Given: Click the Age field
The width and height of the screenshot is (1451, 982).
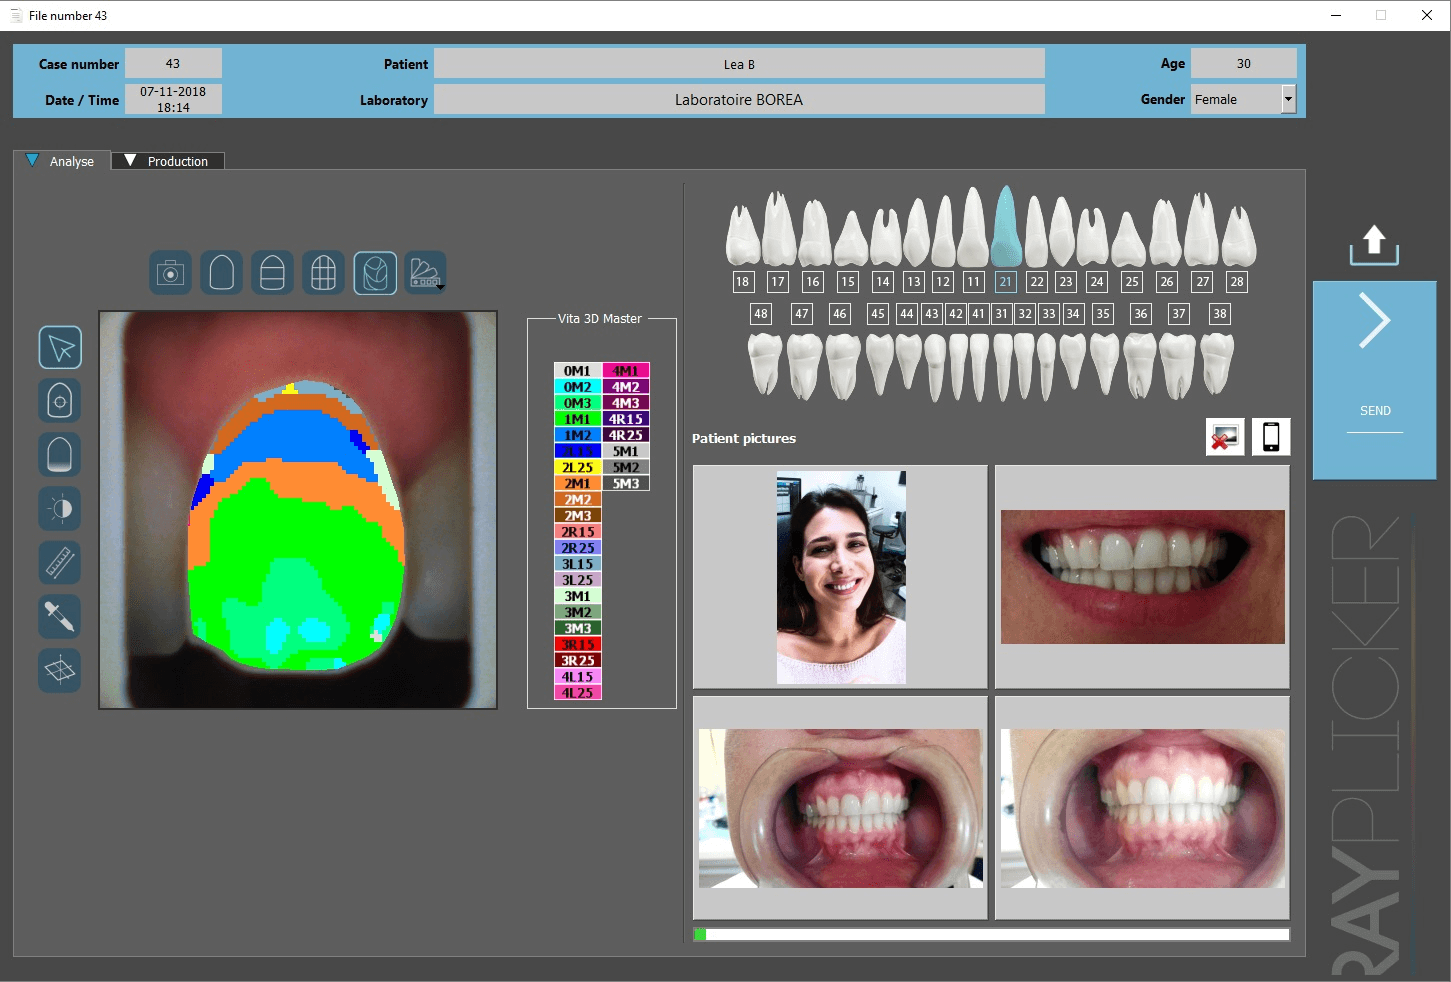Looking at the screenshot, I should [1244, 64].
